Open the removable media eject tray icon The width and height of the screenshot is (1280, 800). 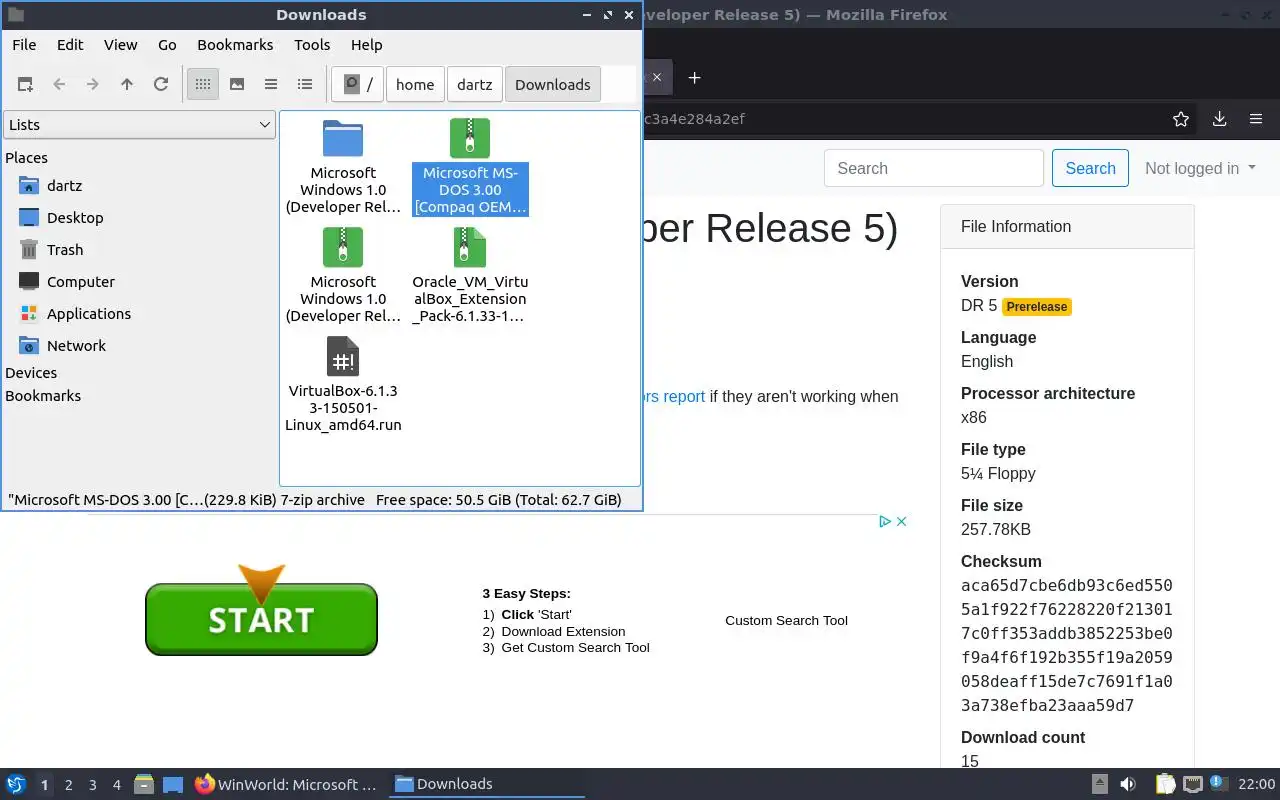click(x=1099, y=784)
